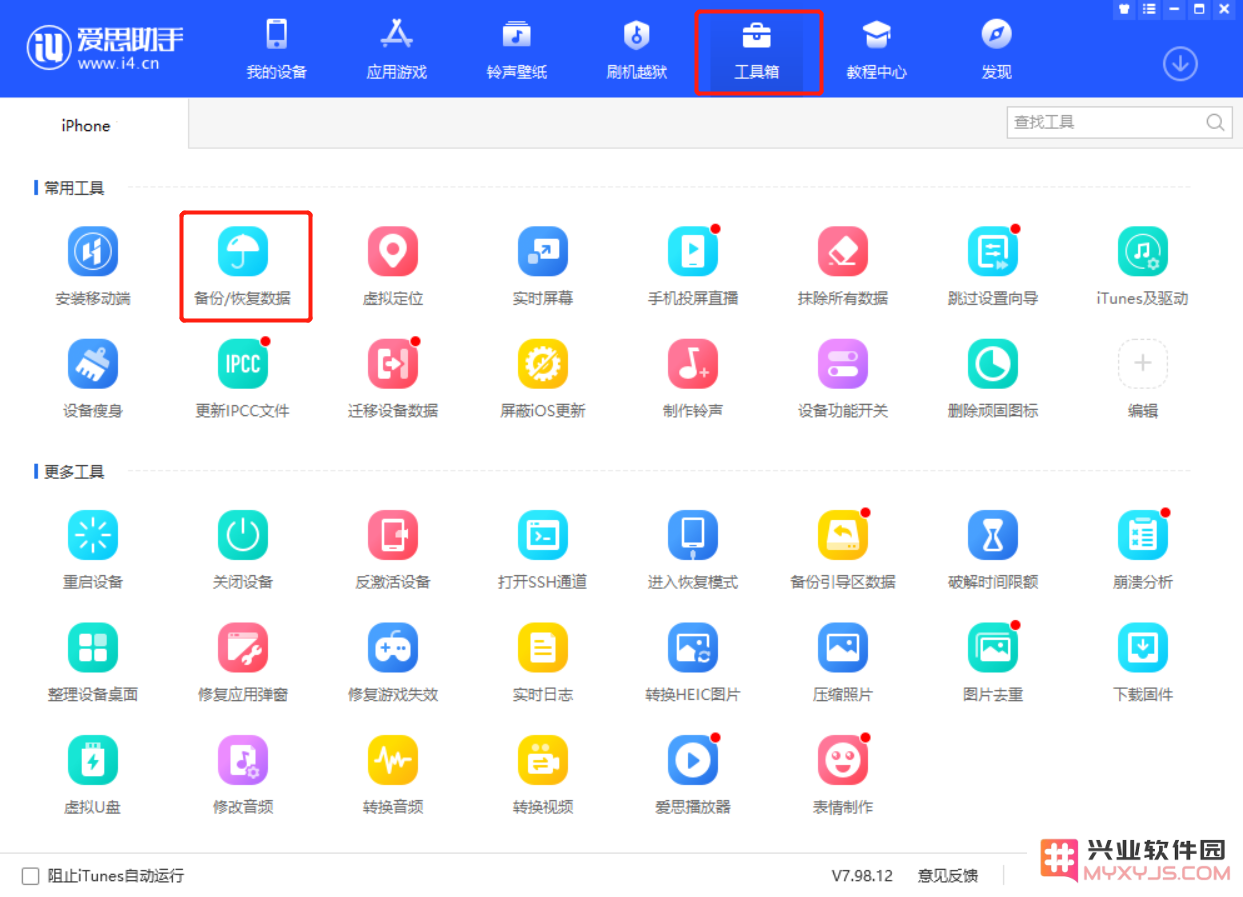Click the search magnifier icon
1243x897 pixels.
click(x=1215, y=123)
